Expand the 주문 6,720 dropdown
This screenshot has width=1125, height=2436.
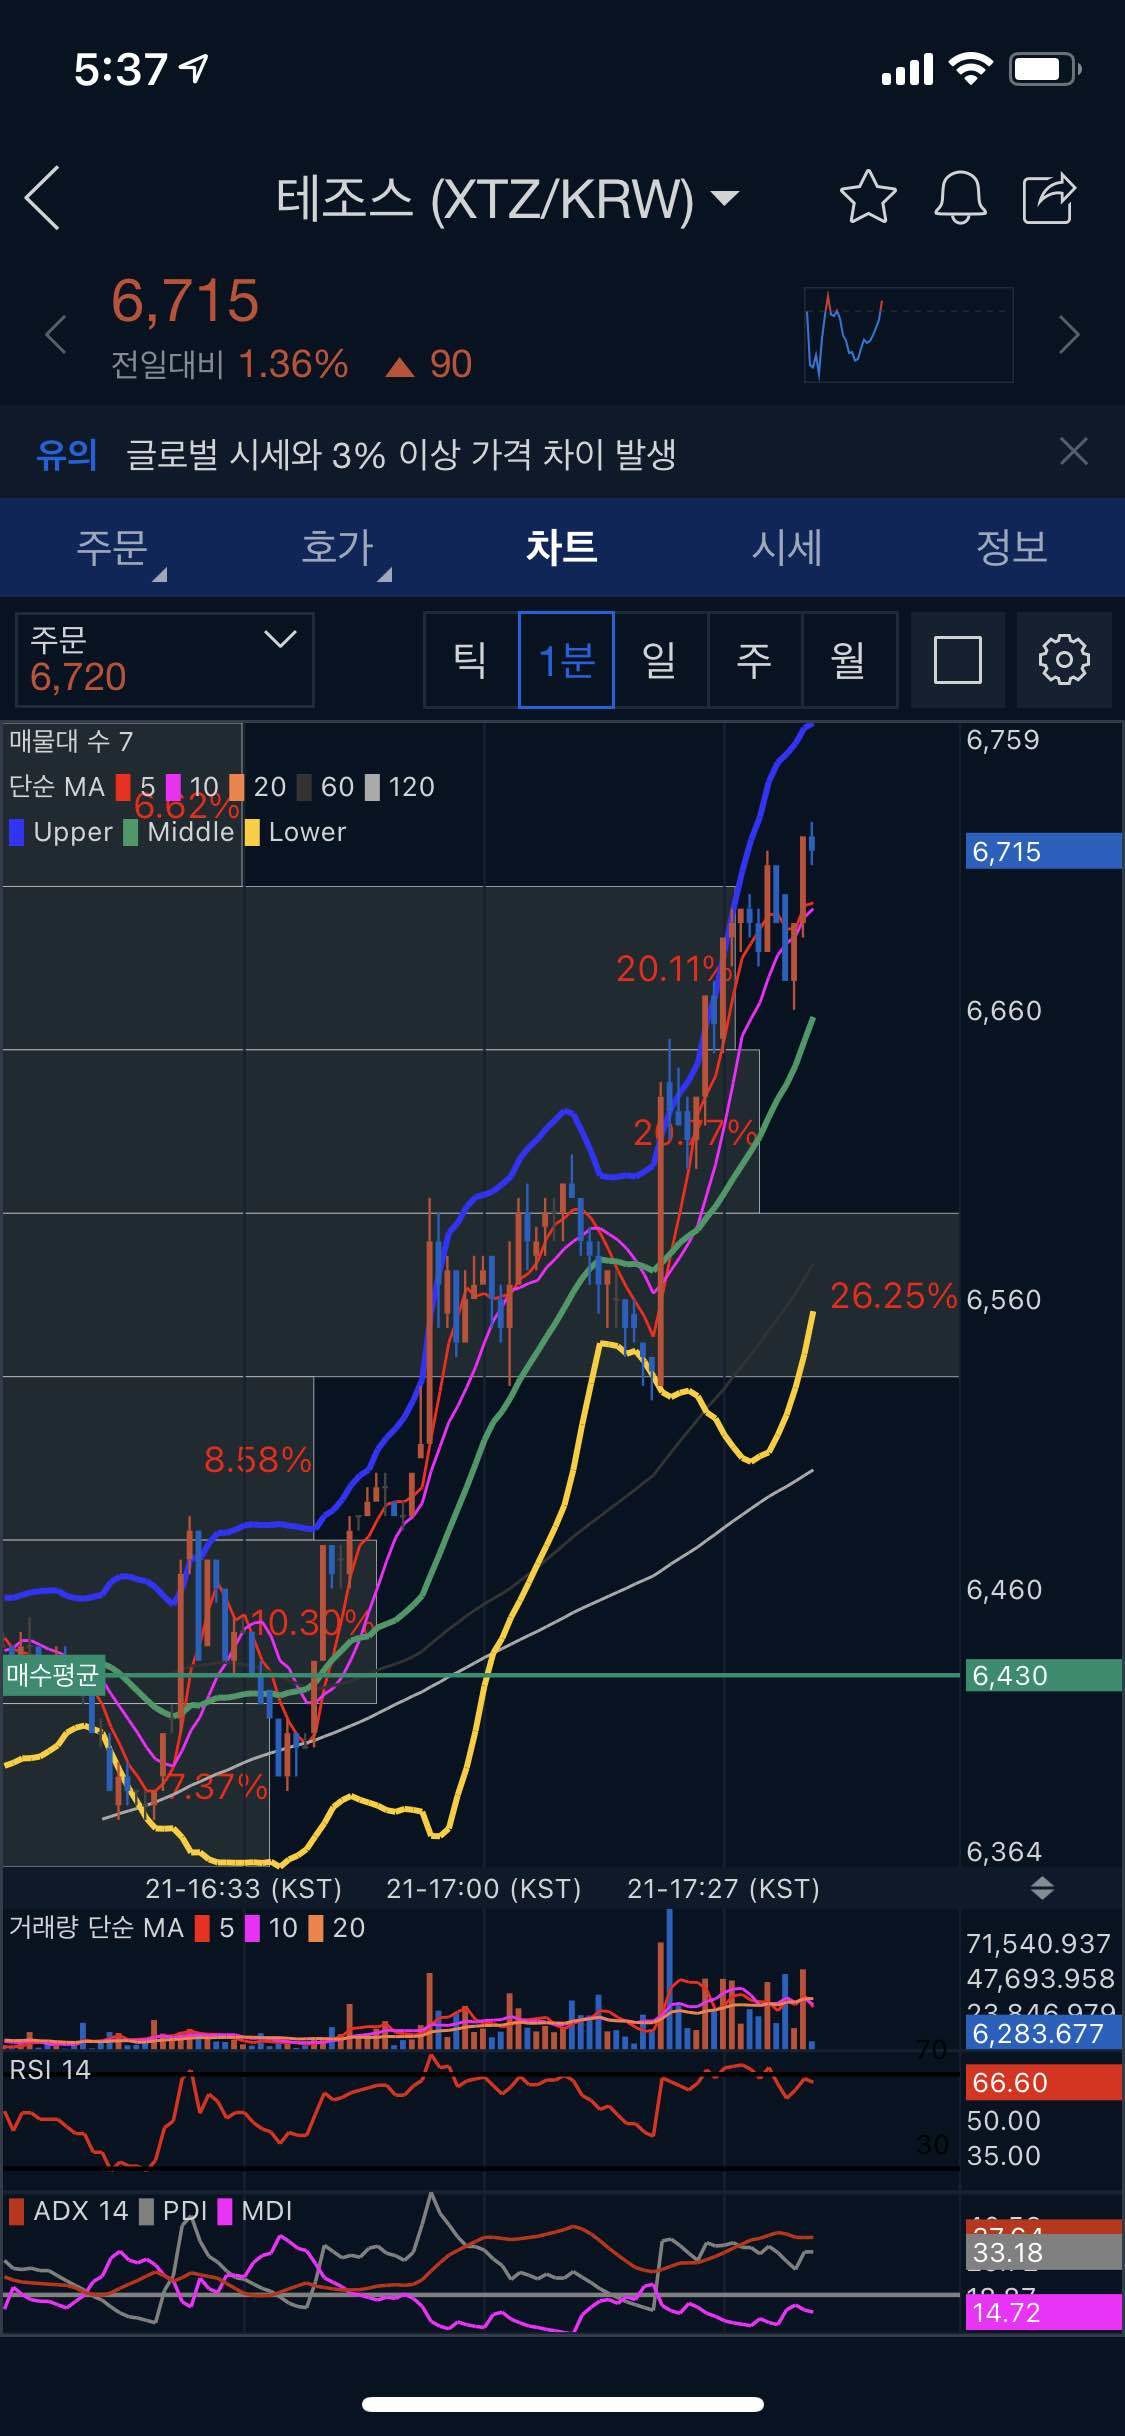[x=165, y=660]
